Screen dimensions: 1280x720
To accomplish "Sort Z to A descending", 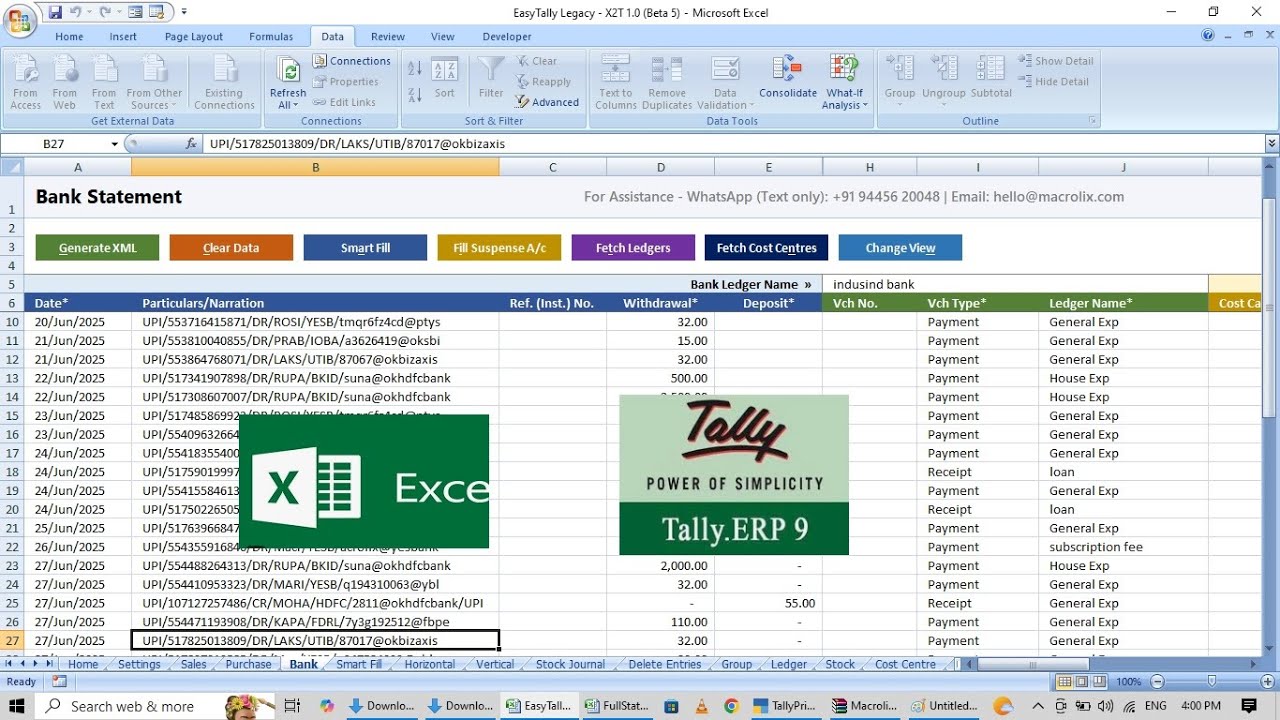I will tap(415, 95).
